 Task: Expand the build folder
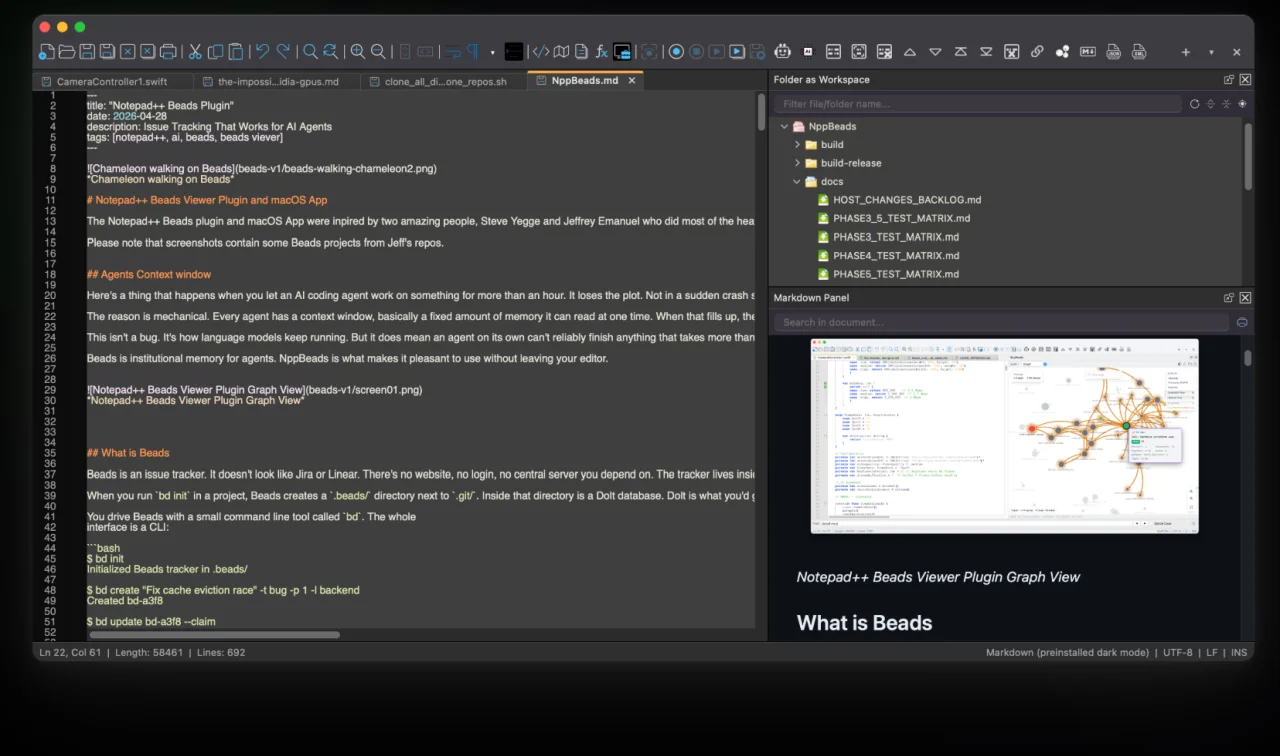pos(797,145)
